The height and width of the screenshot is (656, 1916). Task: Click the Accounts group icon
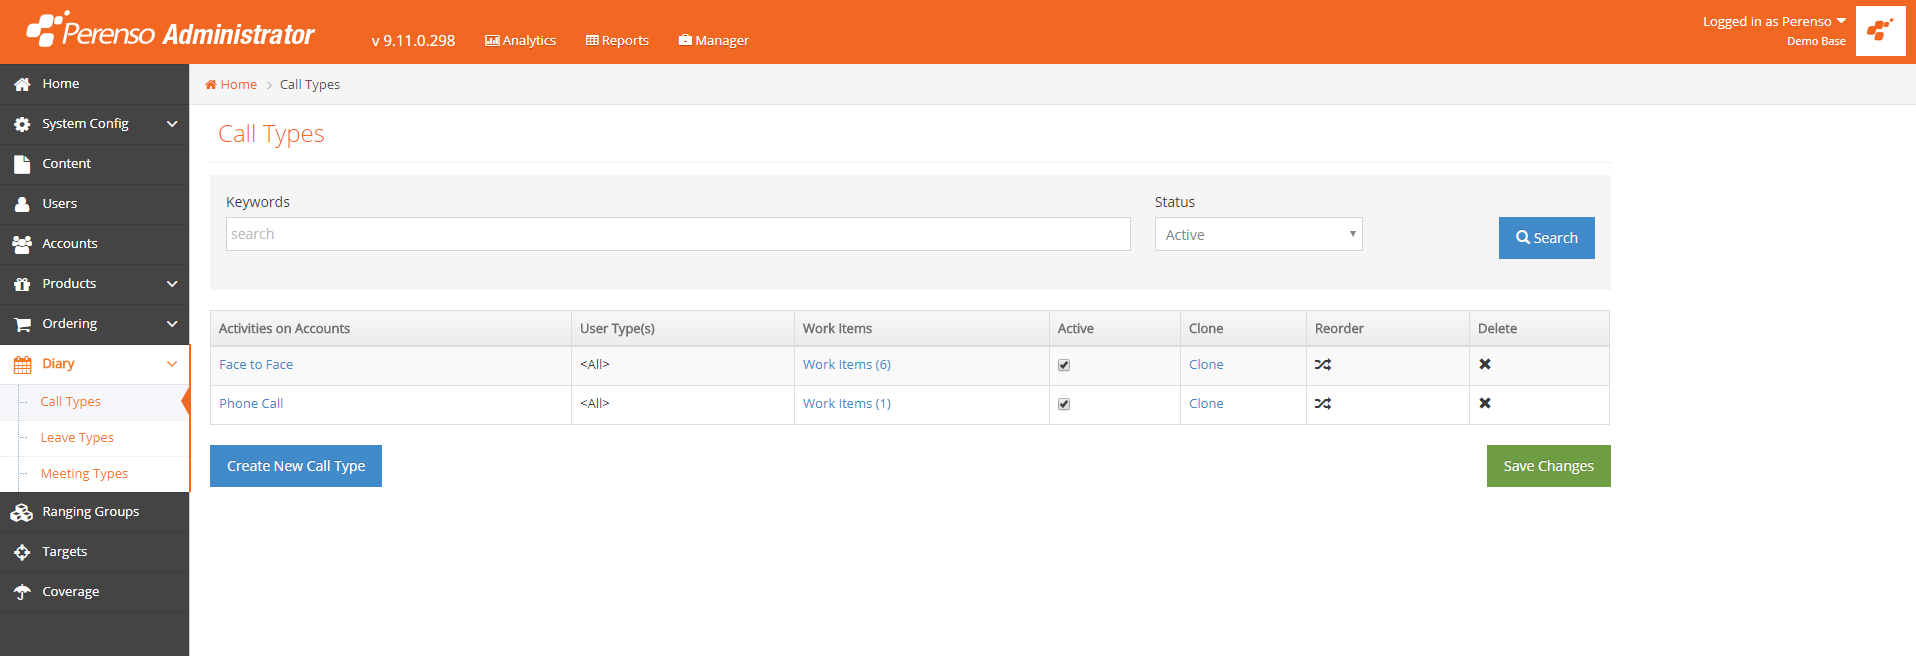[22, 245]
